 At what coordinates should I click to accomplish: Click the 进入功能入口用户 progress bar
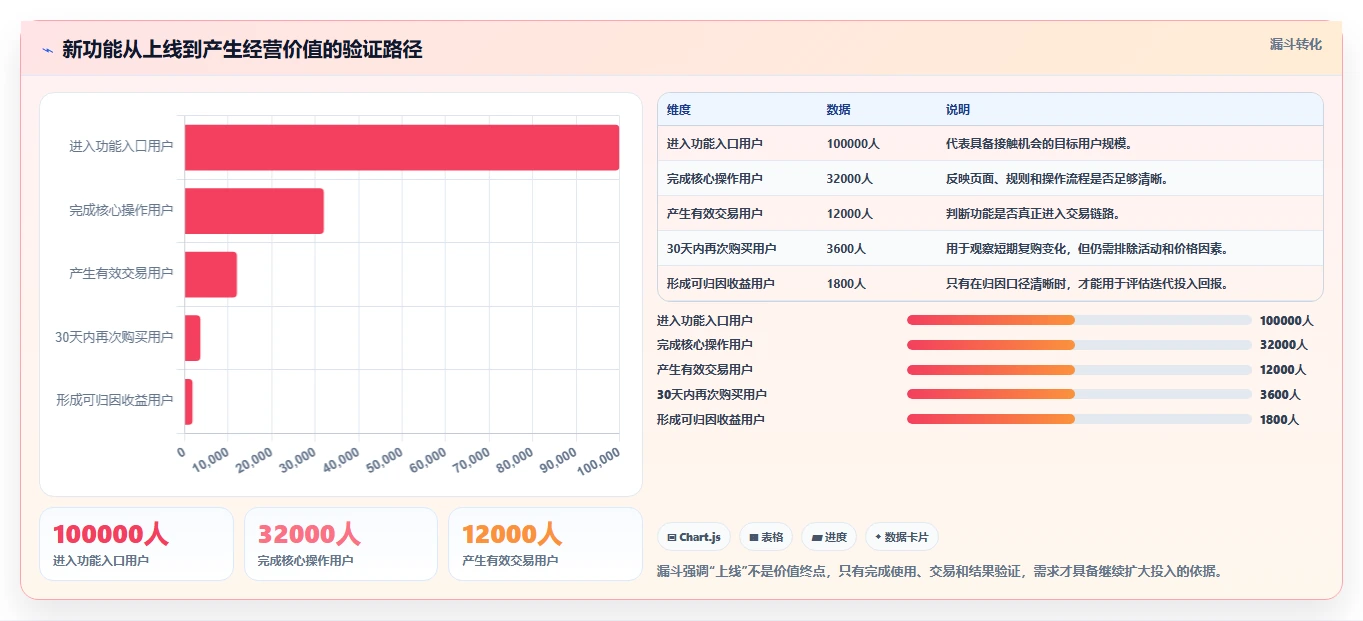coord(1079,320)
